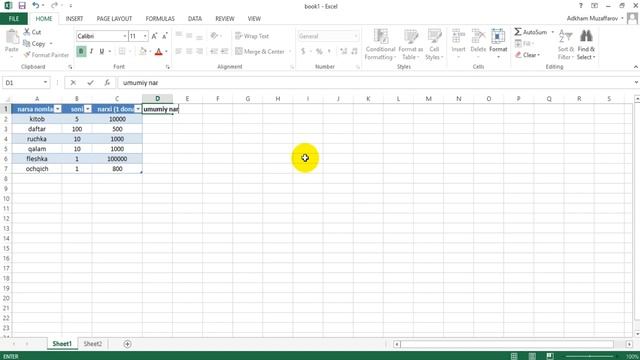
Task: Open the font size dropdown
Action: point(145,36)
